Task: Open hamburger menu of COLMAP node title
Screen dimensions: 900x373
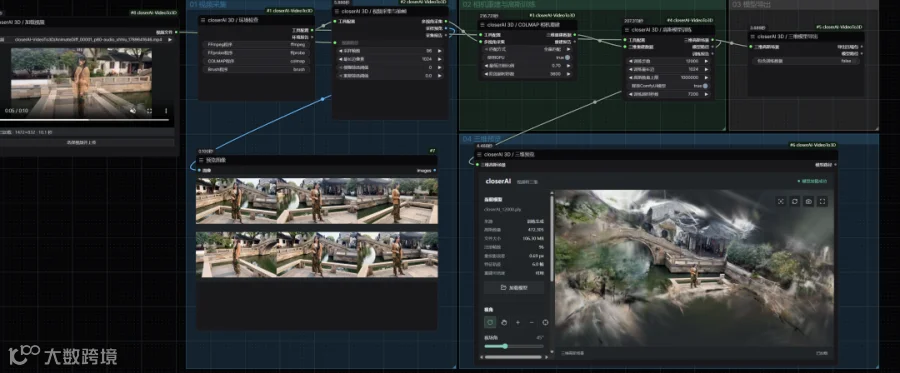Action: pyautogui.click(x=482, y=25)
